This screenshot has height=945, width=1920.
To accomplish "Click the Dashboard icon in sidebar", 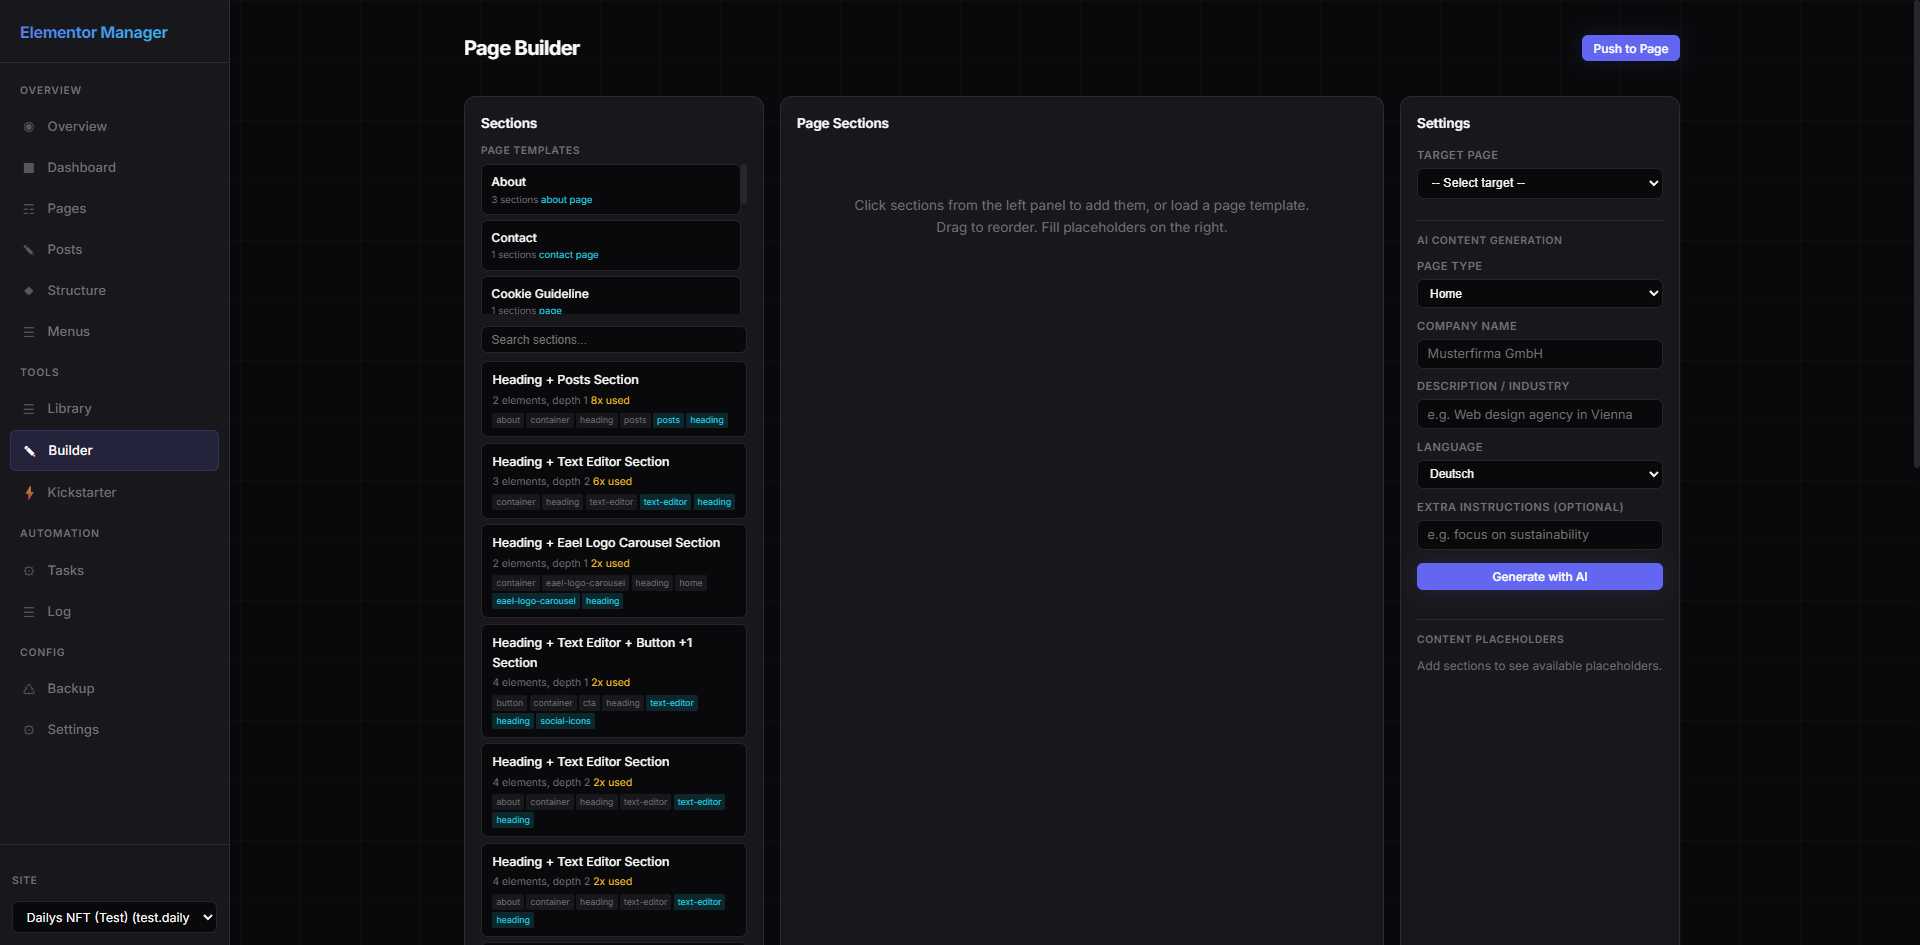I will (x=29, y=168).
